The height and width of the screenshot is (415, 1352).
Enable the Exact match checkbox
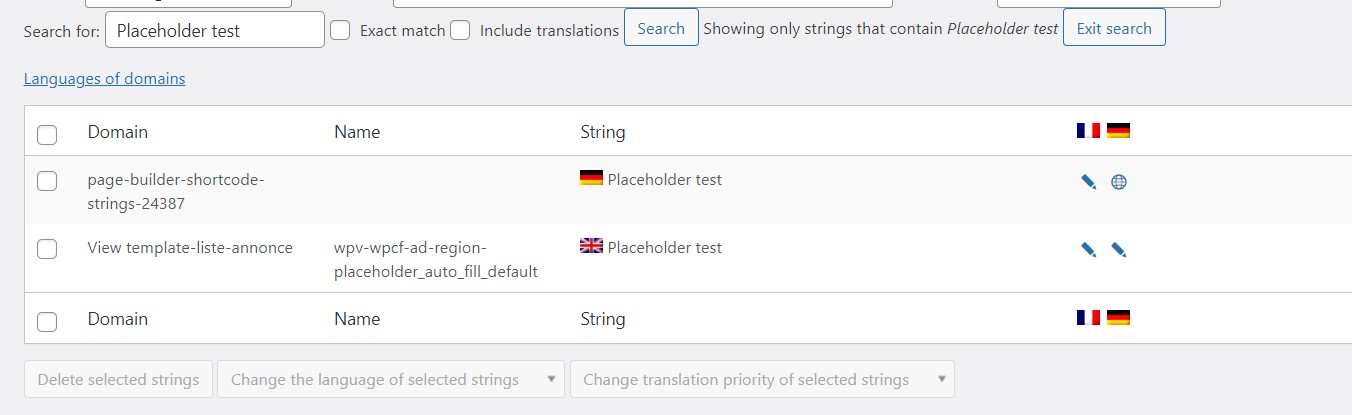(x=340, y=30)
